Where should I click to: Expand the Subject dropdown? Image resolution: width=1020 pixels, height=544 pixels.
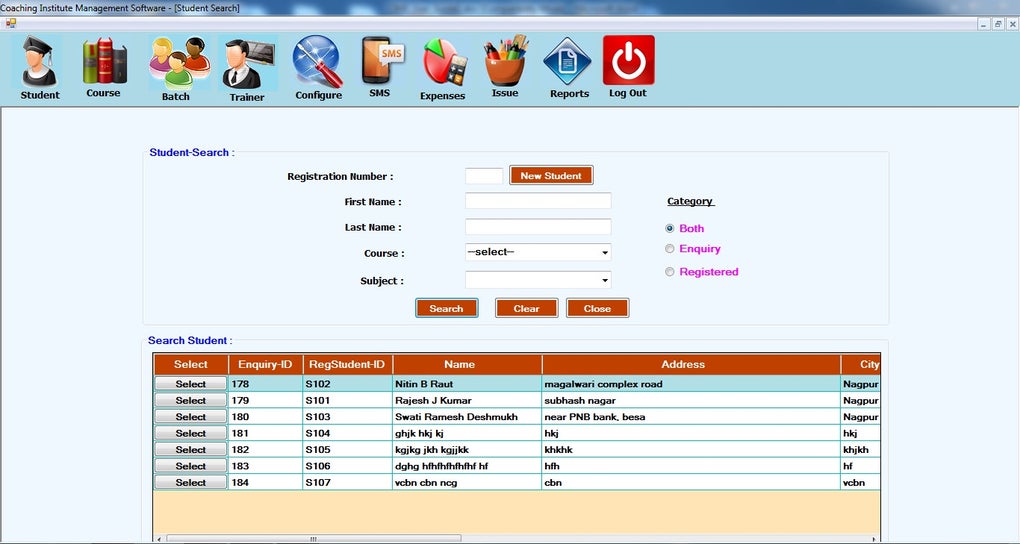(605, 280)
